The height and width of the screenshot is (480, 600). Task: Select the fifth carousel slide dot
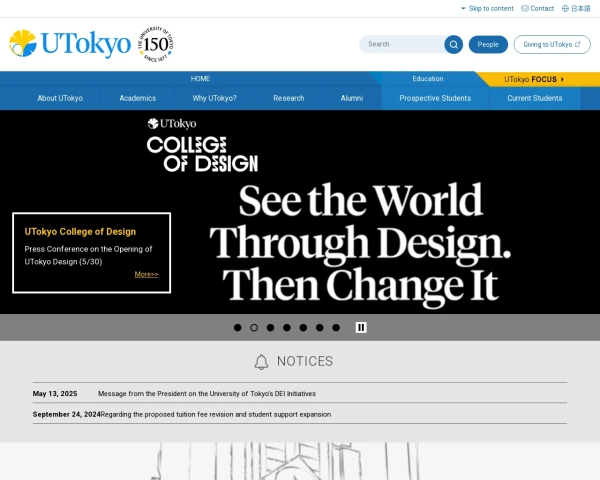[x=303, y=328]
